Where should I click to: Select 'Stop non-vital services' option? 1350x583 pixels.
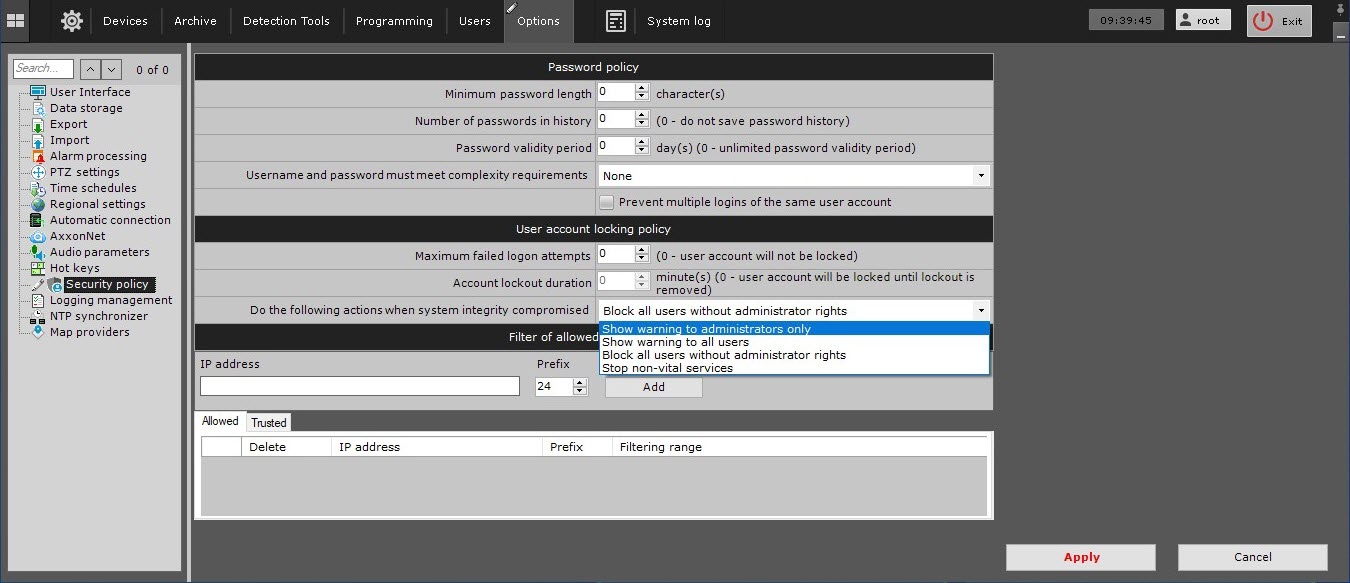tap(667, 368)
